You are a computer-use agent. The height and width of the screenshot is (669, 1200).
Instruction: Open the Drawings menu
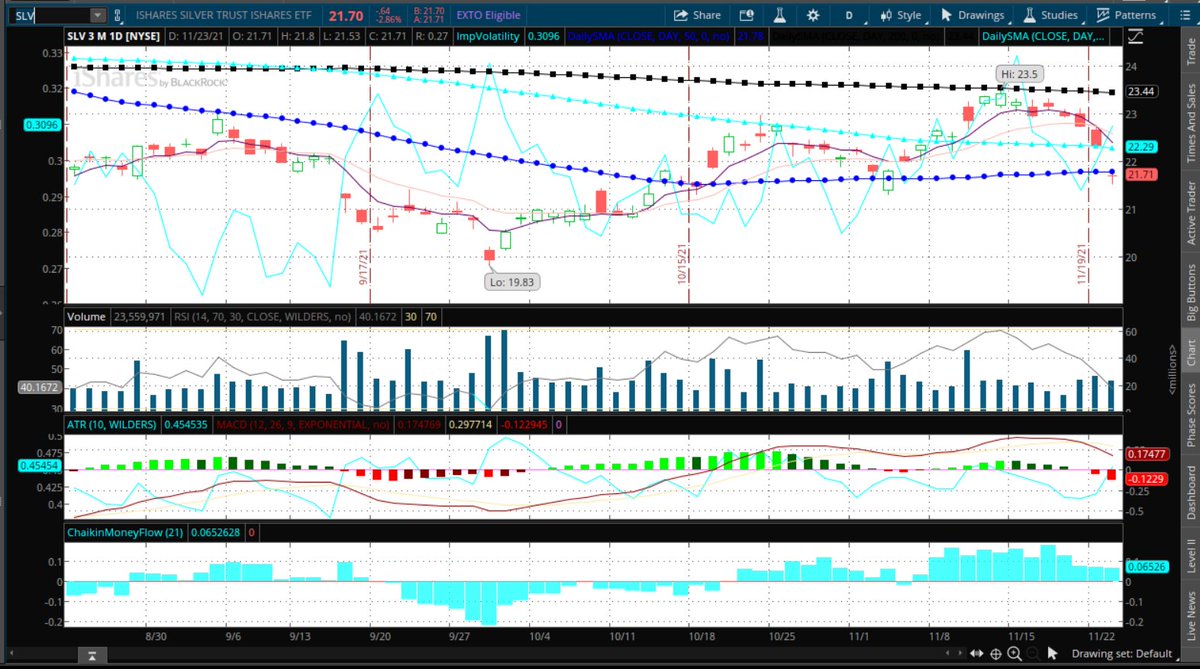point(972,15)
